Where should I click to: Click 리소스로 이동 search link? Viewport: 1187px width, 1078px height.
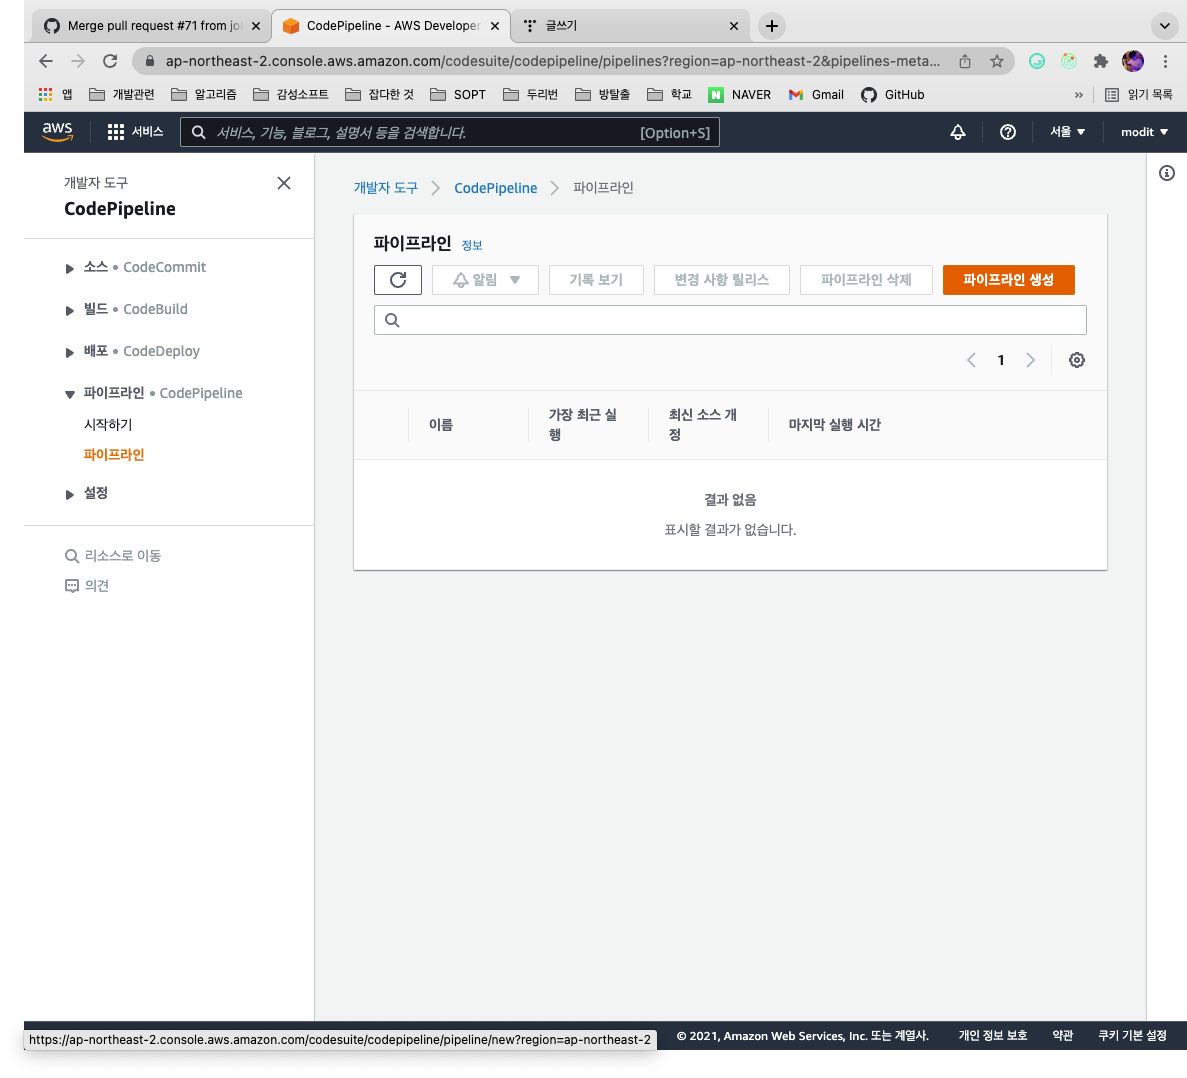click(113, 556)
